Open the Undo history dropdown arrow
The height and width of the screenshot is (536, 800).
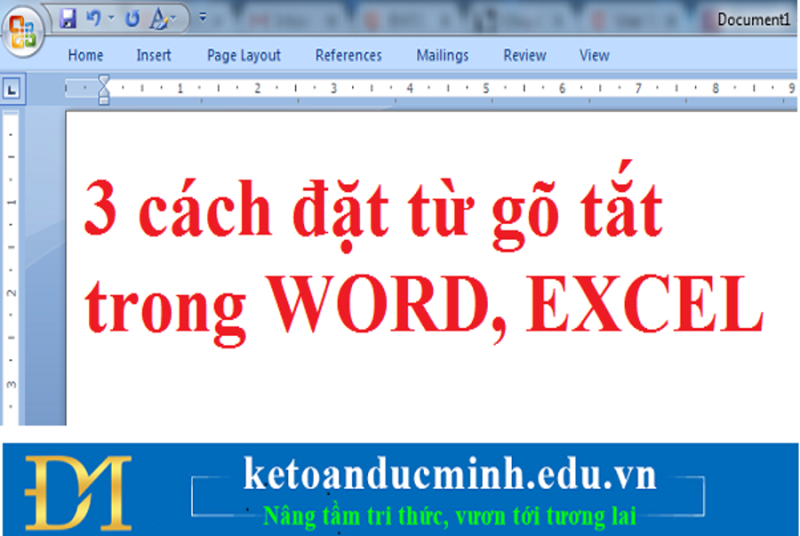pyautogui.click(x=111, y=19)
